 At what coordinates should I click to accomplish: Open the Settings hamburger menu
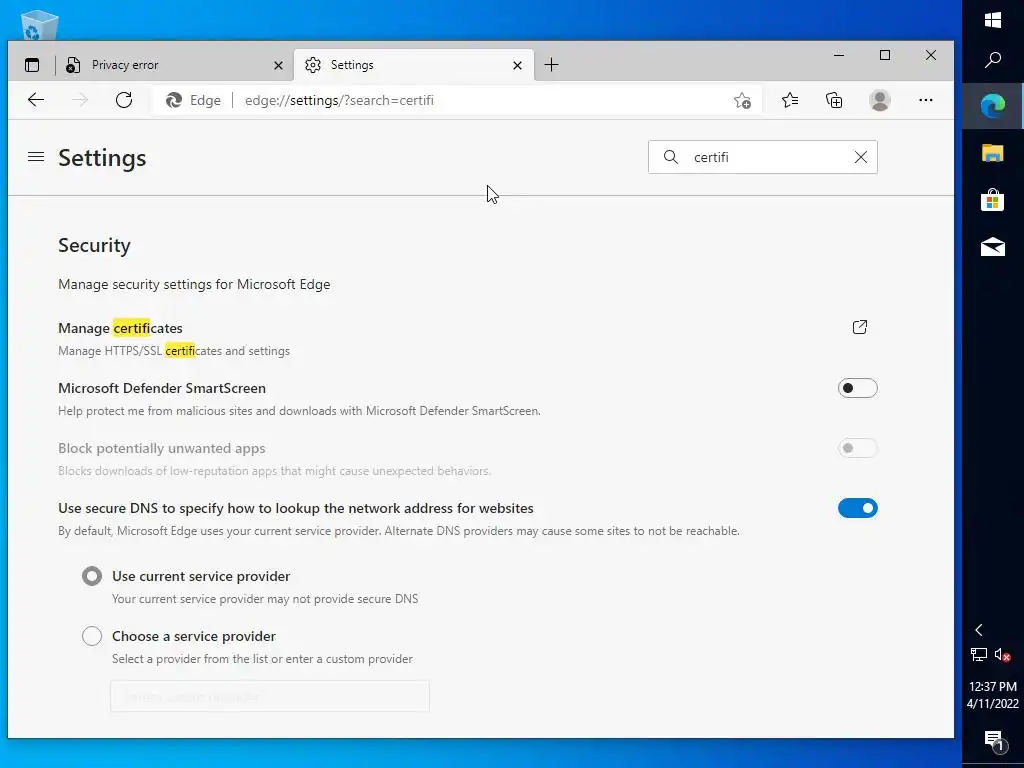[x=36, y=157]
